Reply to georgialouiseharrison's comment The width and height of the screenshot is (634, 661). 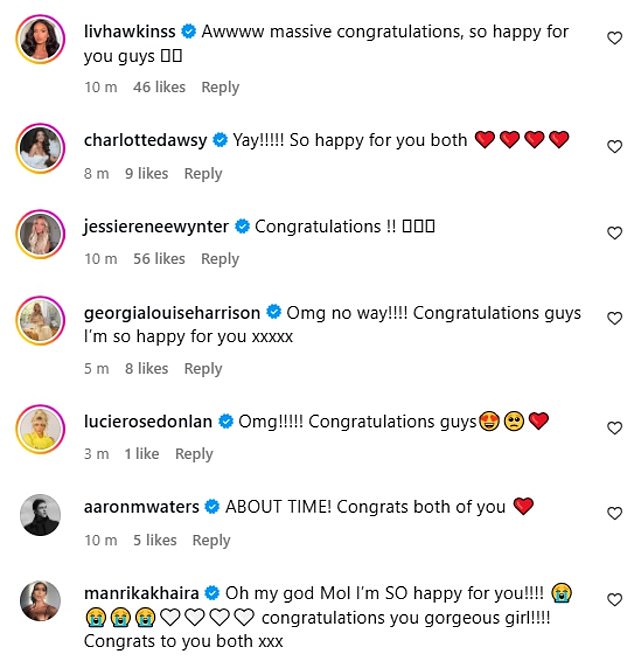coord(203,369)
